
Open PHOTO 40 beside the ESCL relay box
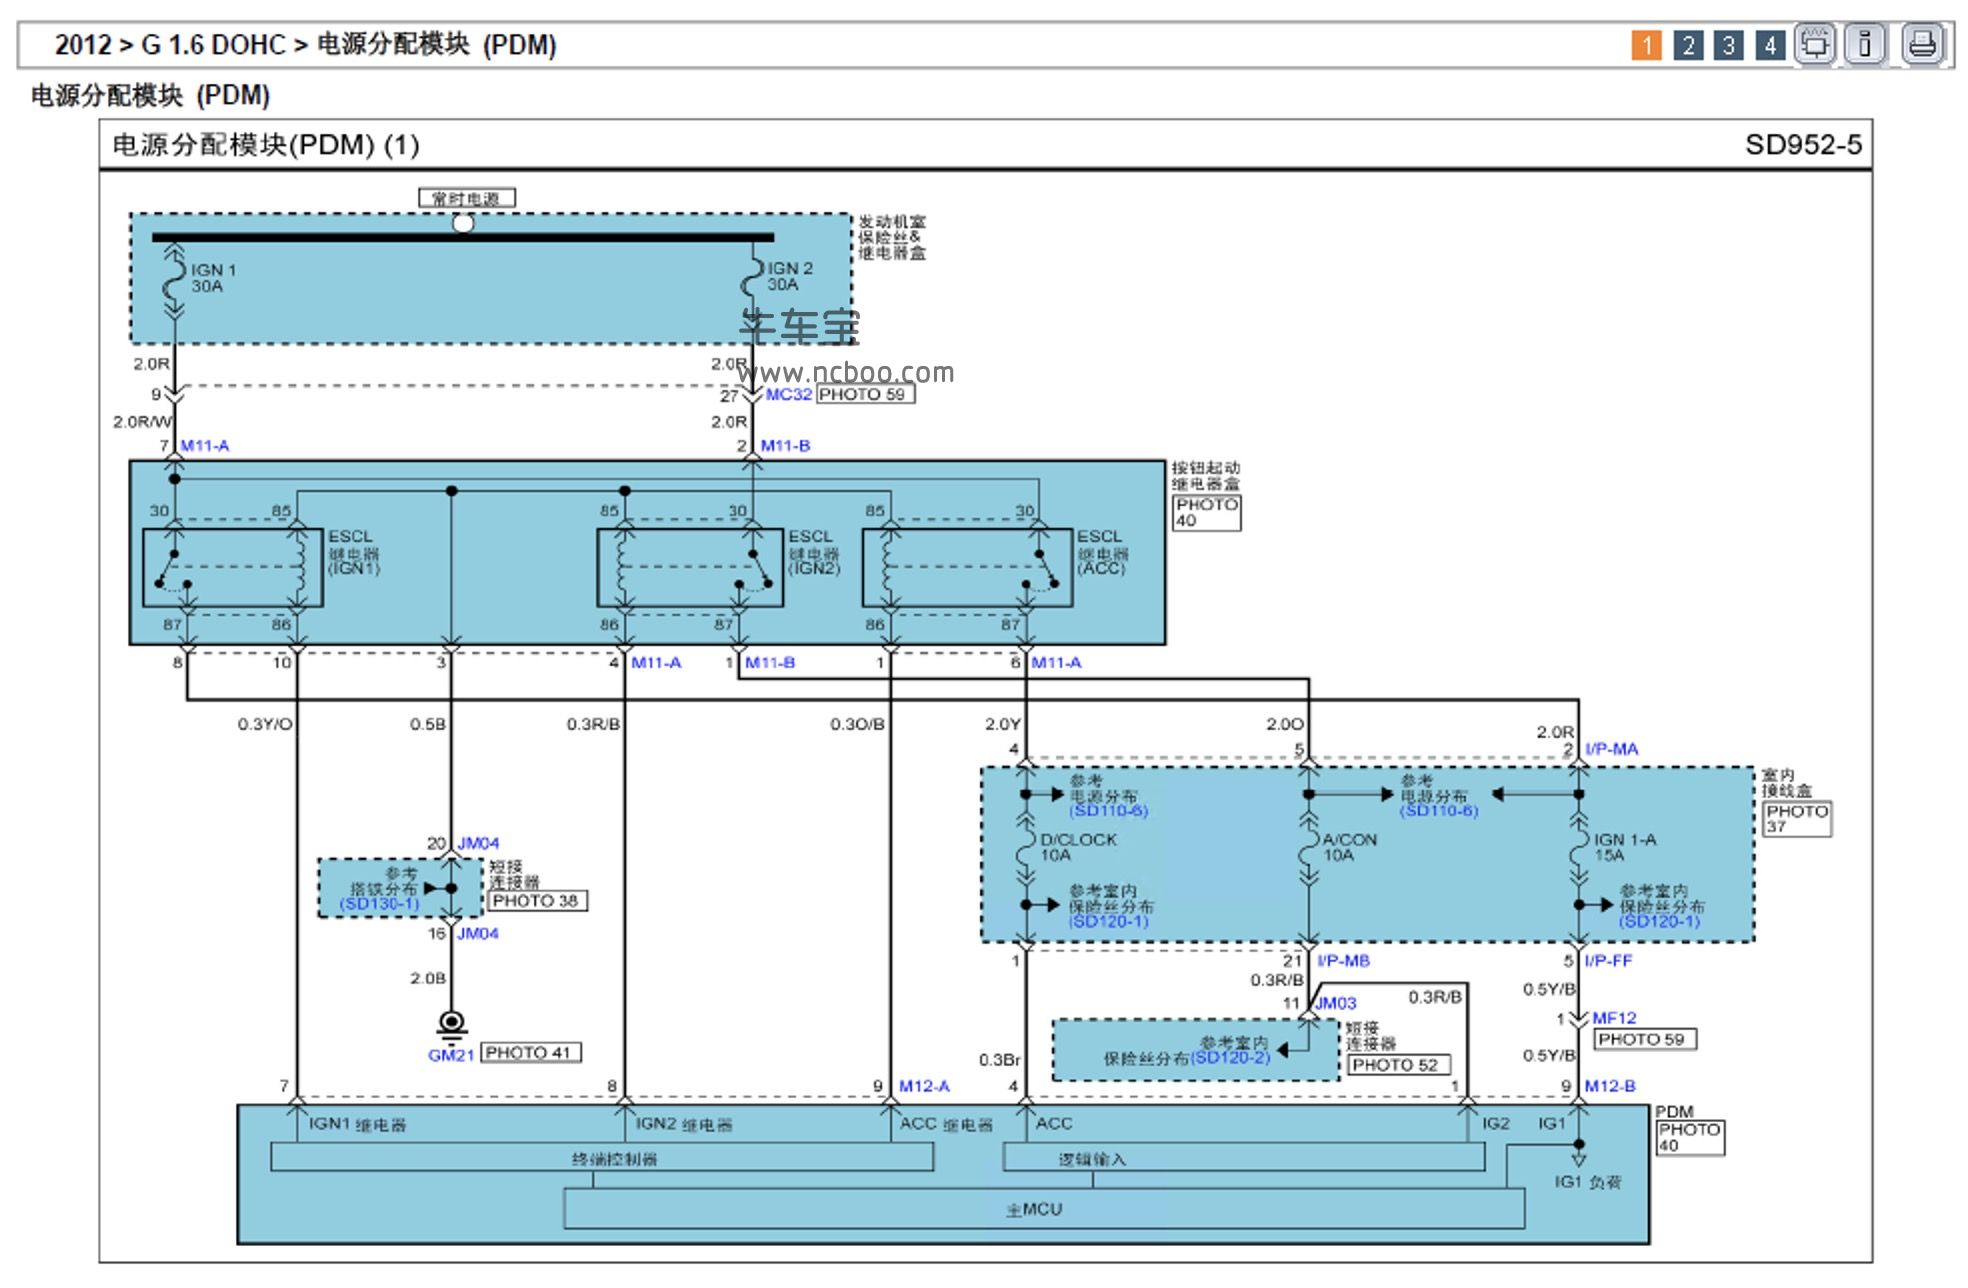[x=1206, y=512]
